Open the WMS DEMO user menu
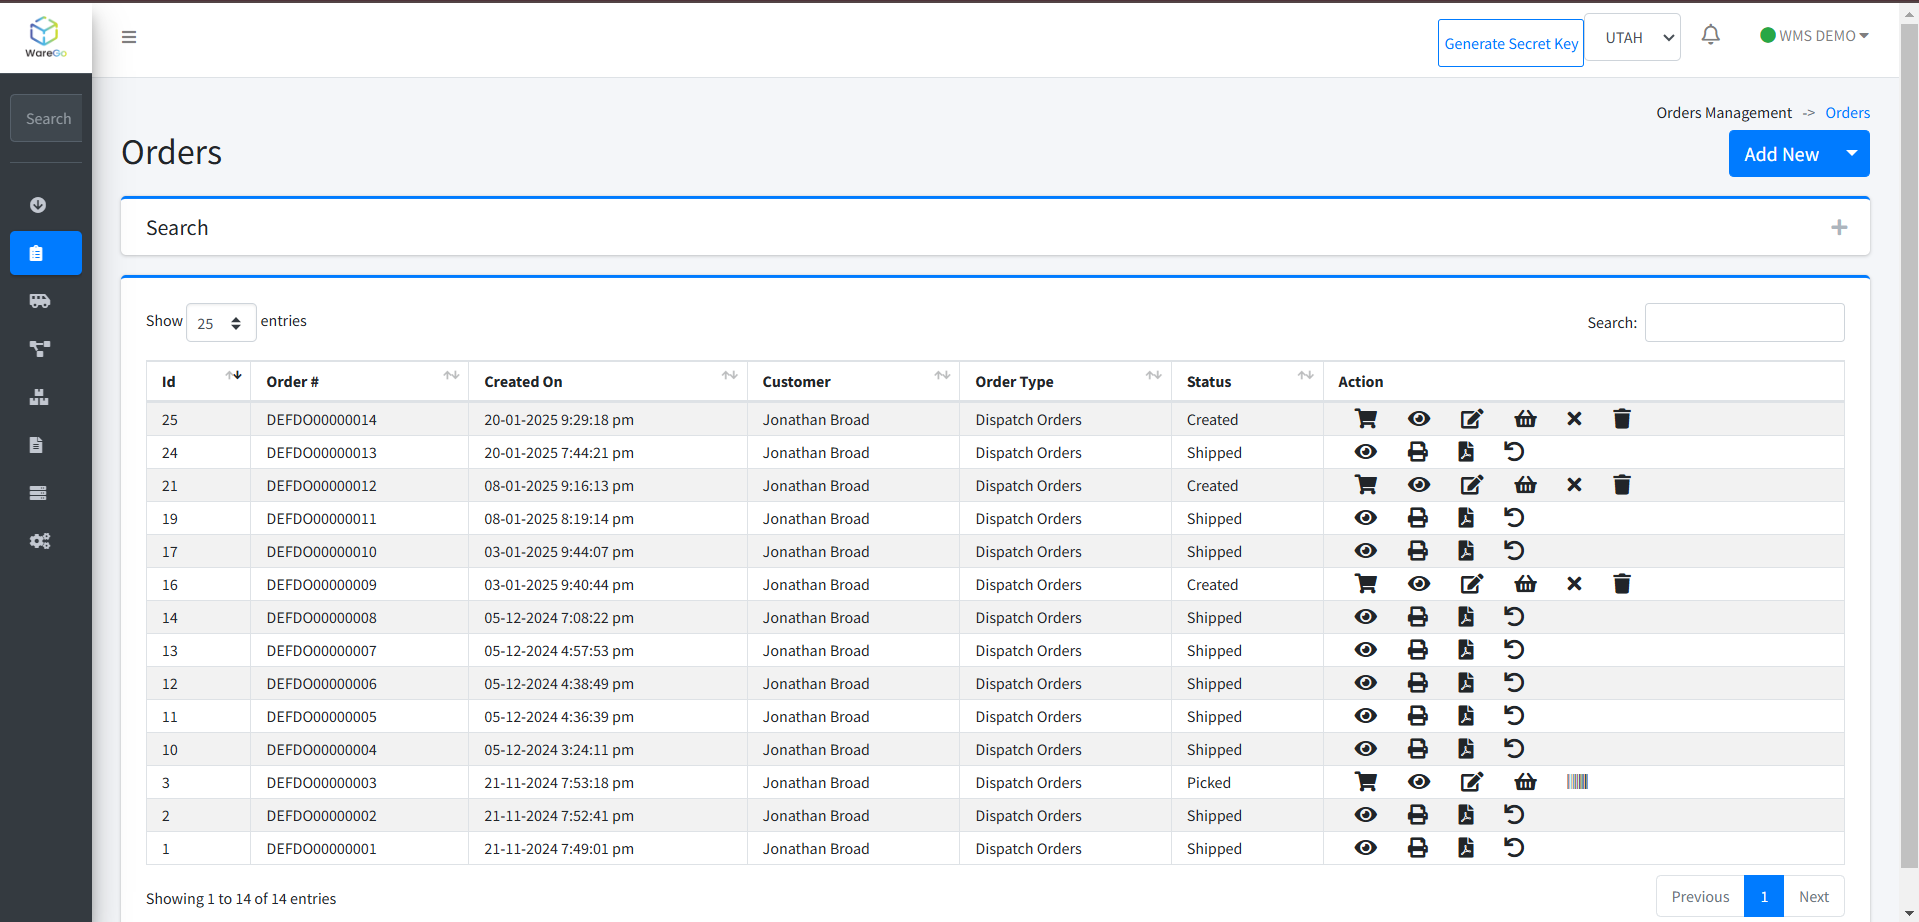 coord(1814,36)
